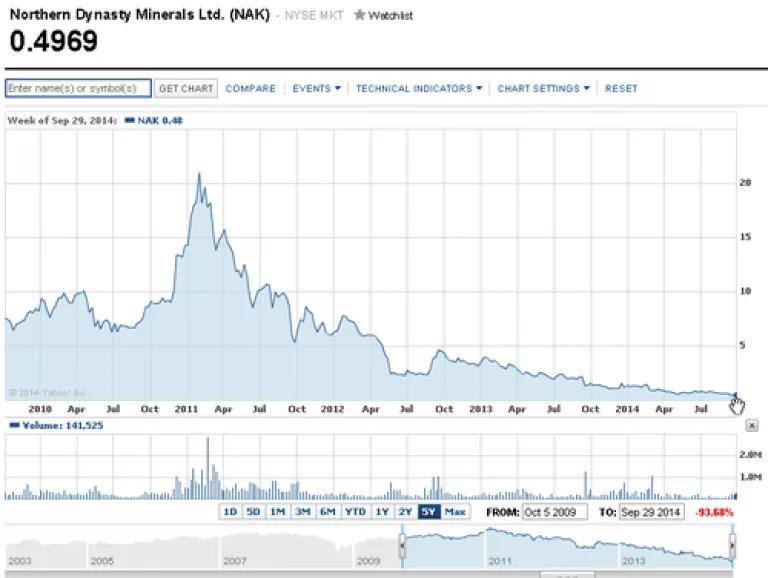Open the COMPARE option
This screenshot has width=768, height=578.
point(250,89)
